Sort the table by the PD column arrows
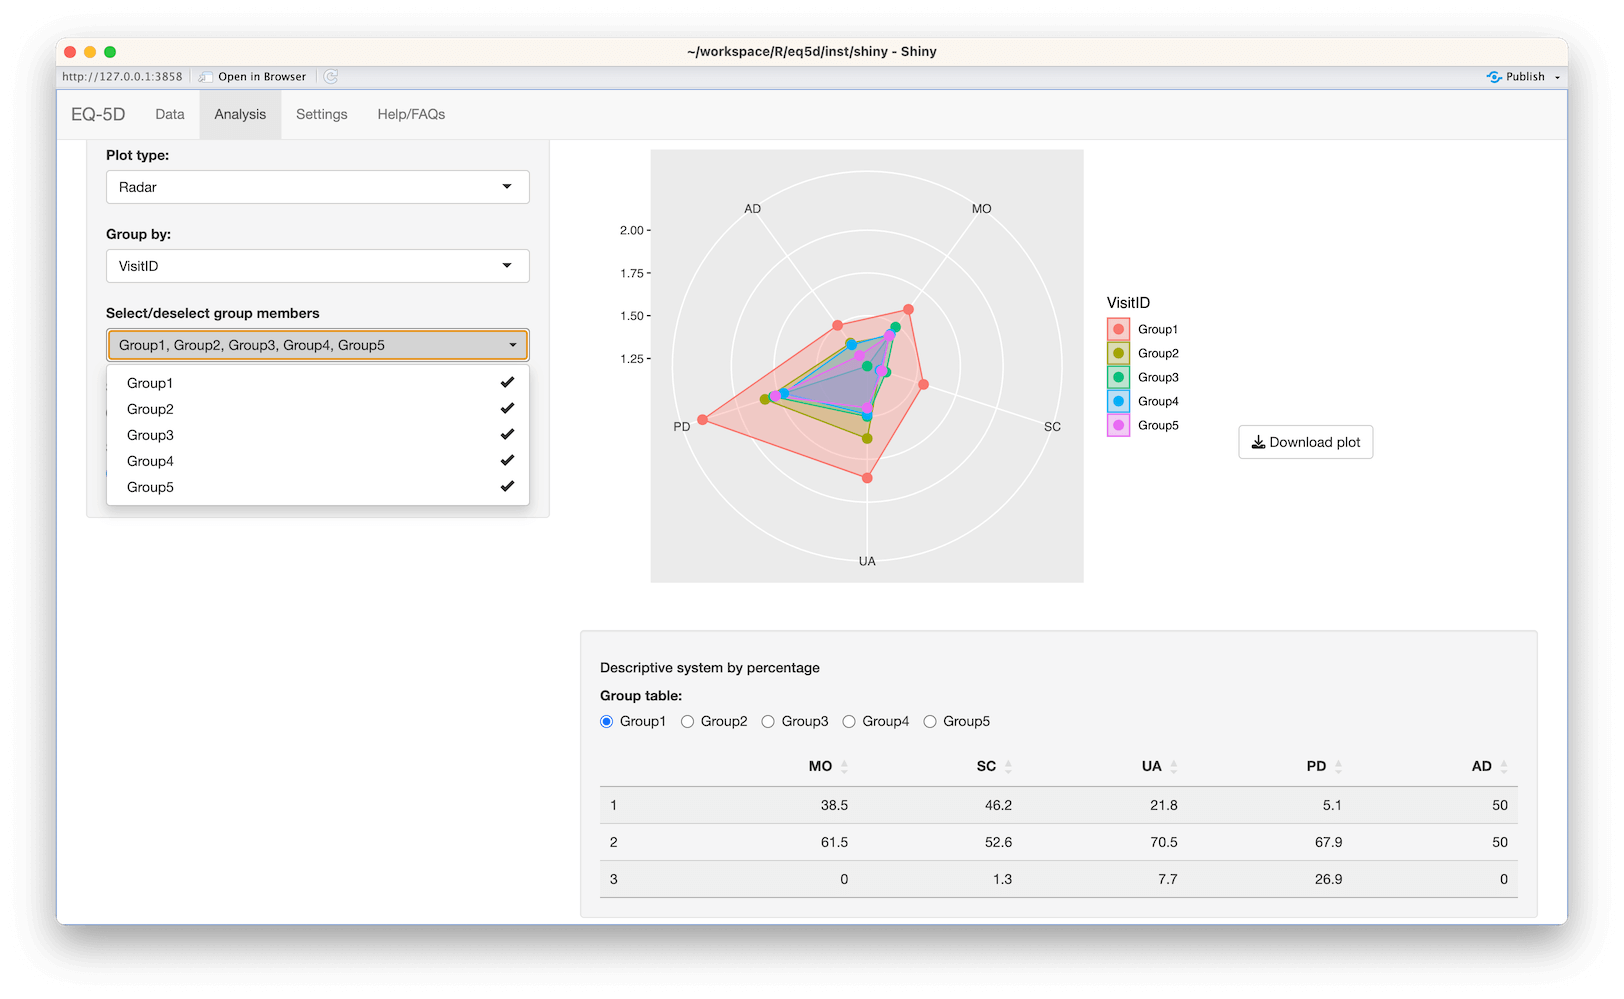Viewport: 1624px width, 999px height. click(1340, 765)
